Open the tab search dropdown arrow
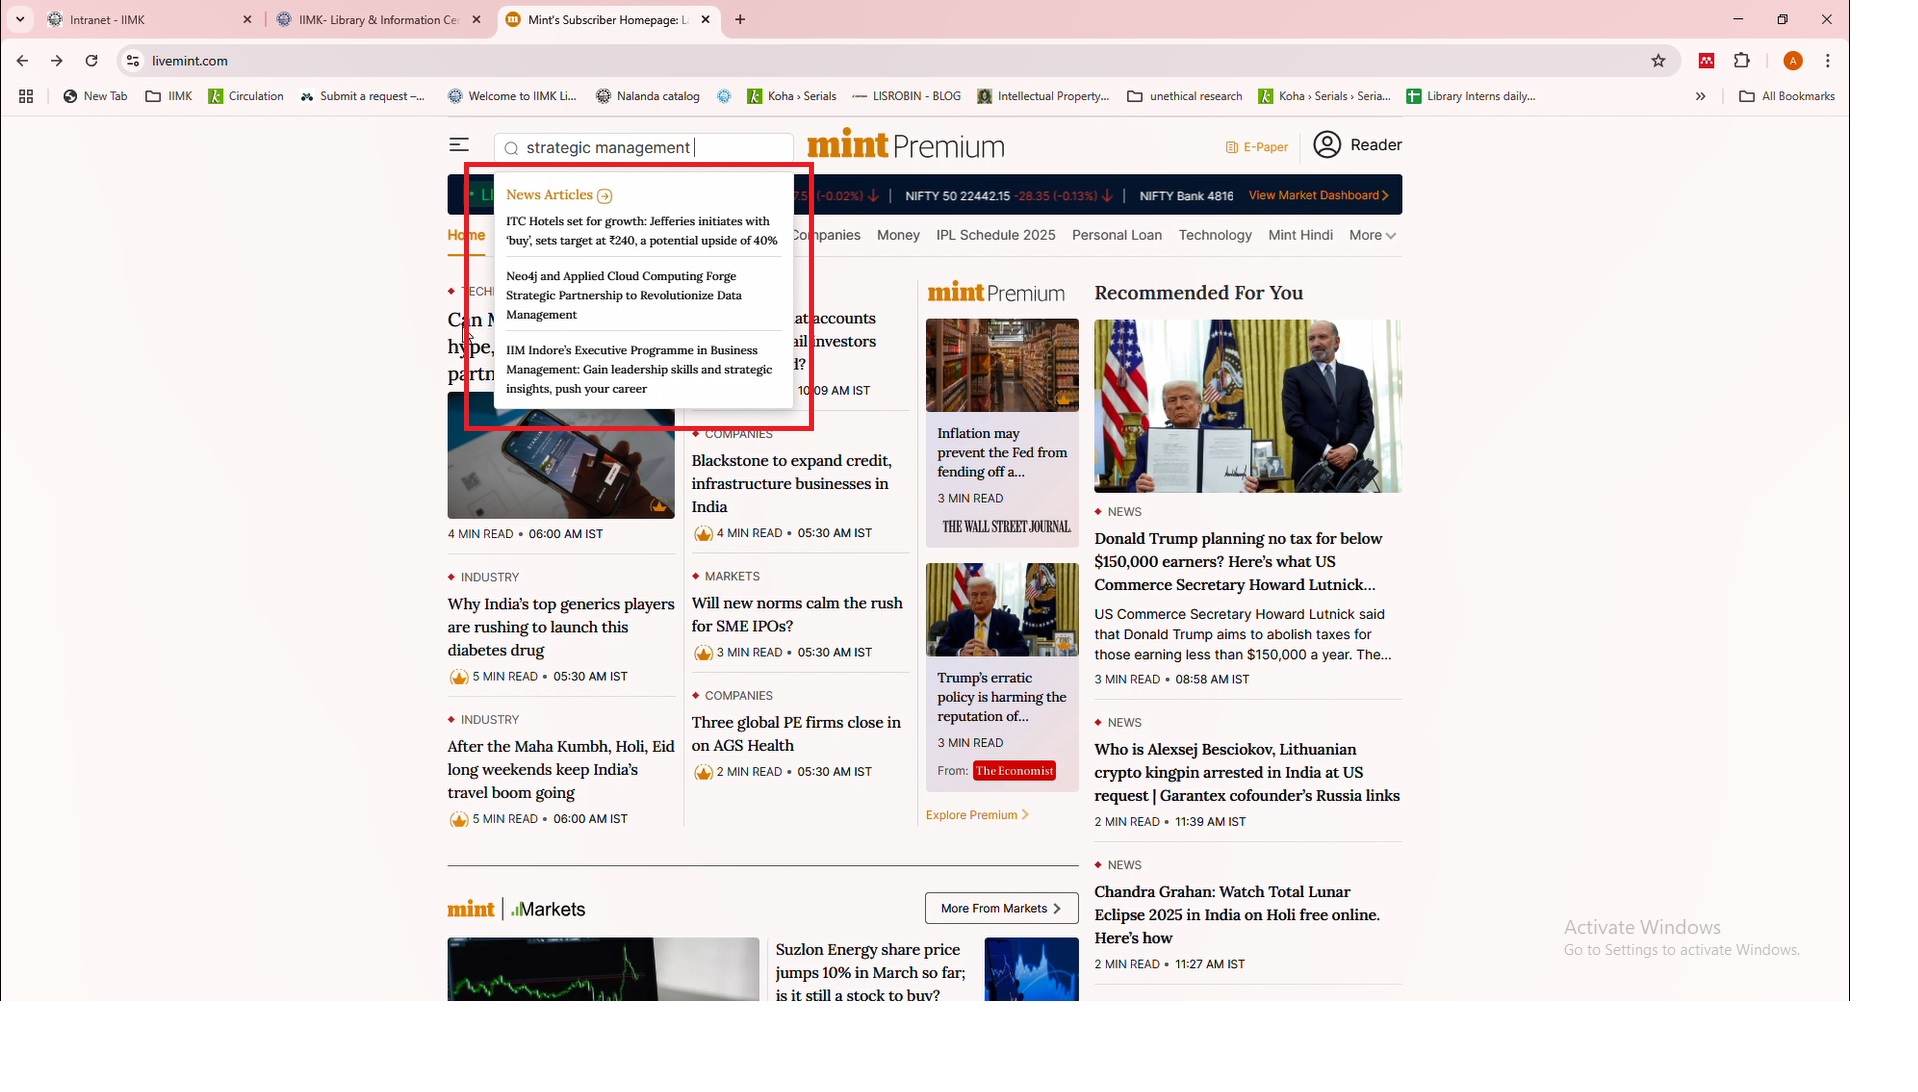This screenshot has width=1918, height=1092. 20,19
